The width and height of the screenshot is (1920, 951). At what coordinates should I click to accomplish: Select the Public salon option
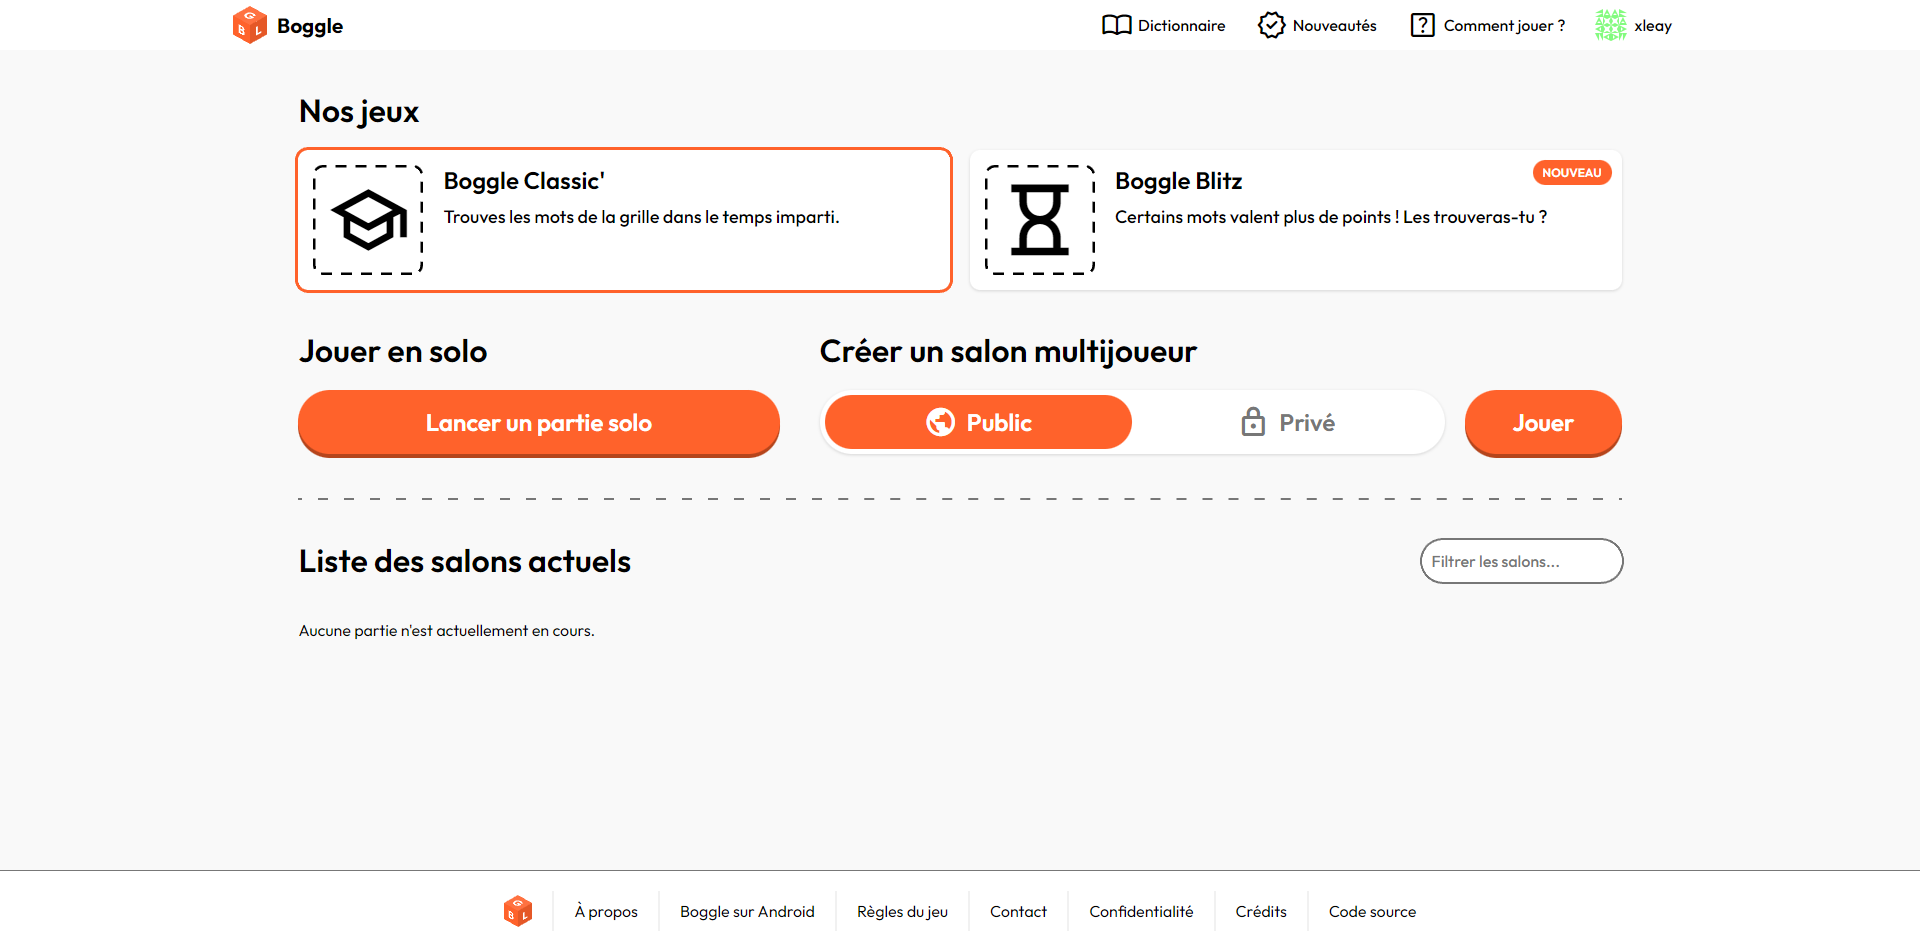click(x=978, y=422)
